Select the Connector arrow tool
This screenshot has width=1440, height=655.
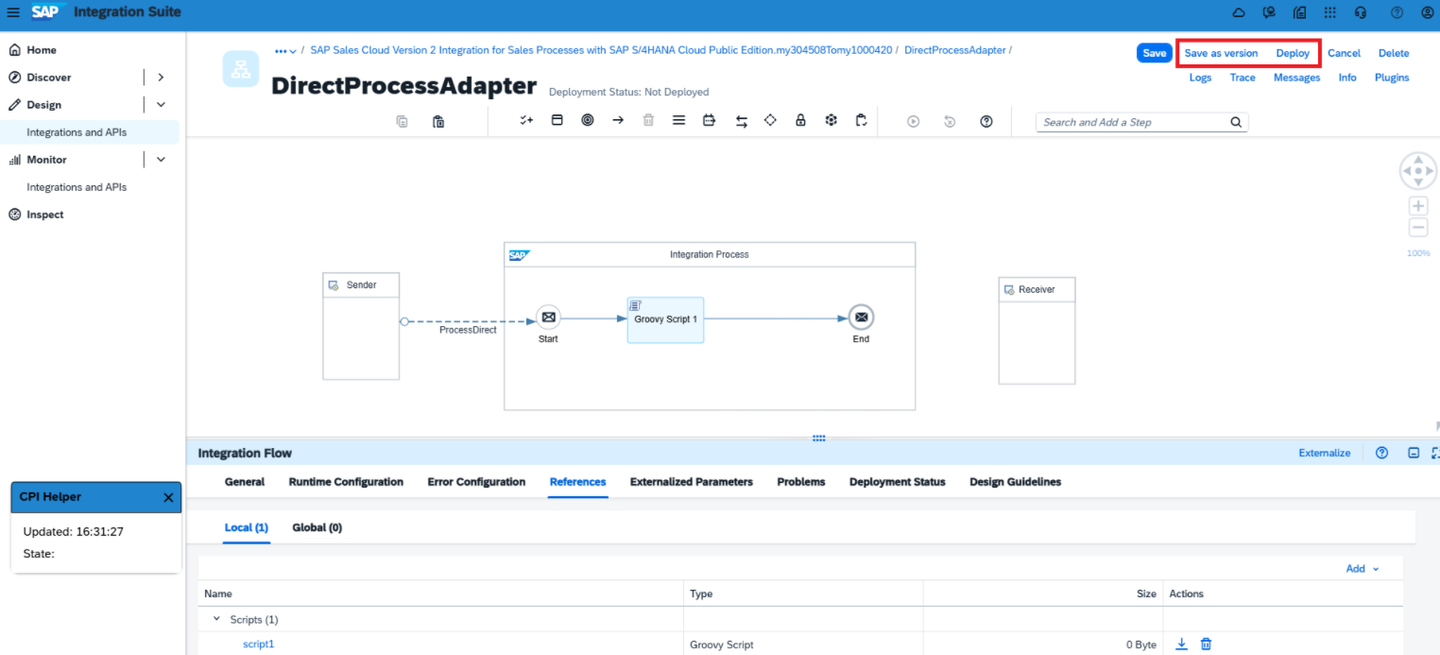(x=618, y=120)
